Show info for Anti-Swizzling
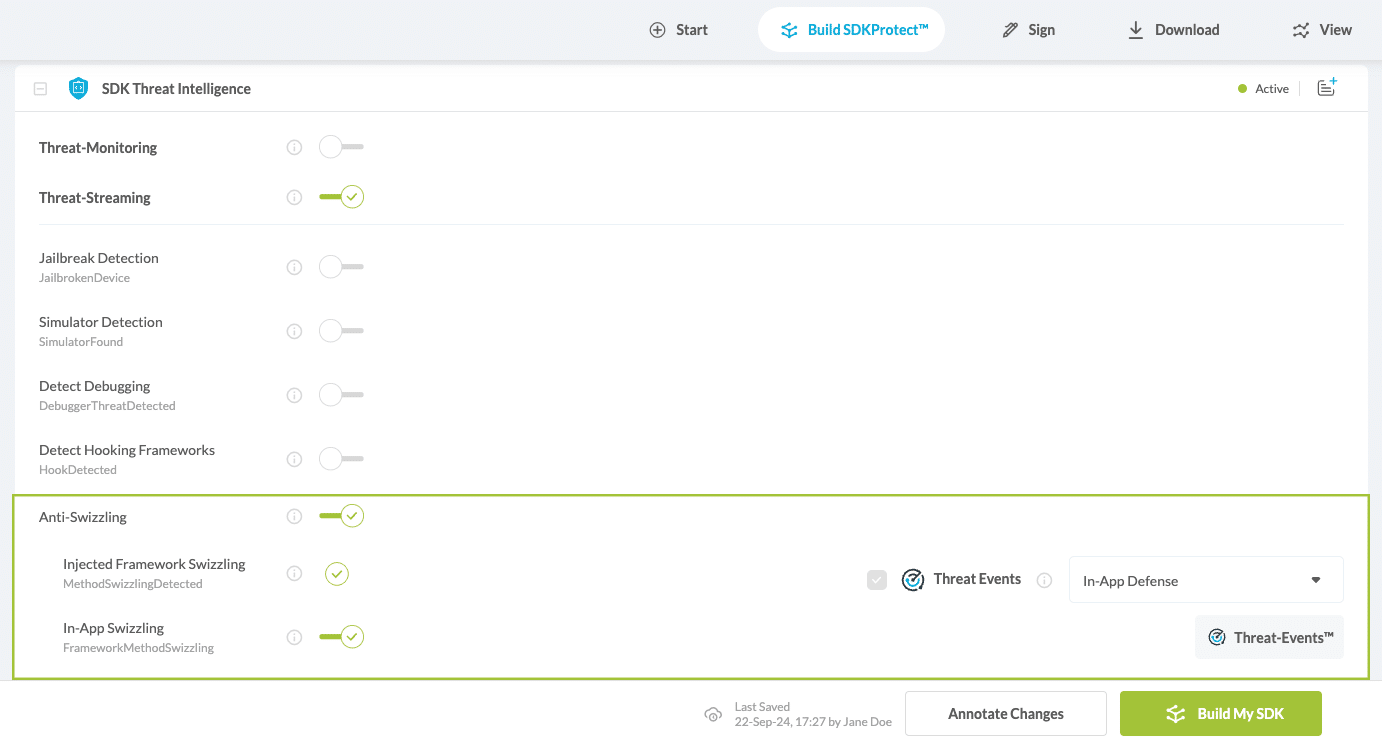 pyautogui.click(x=294, y=517)
